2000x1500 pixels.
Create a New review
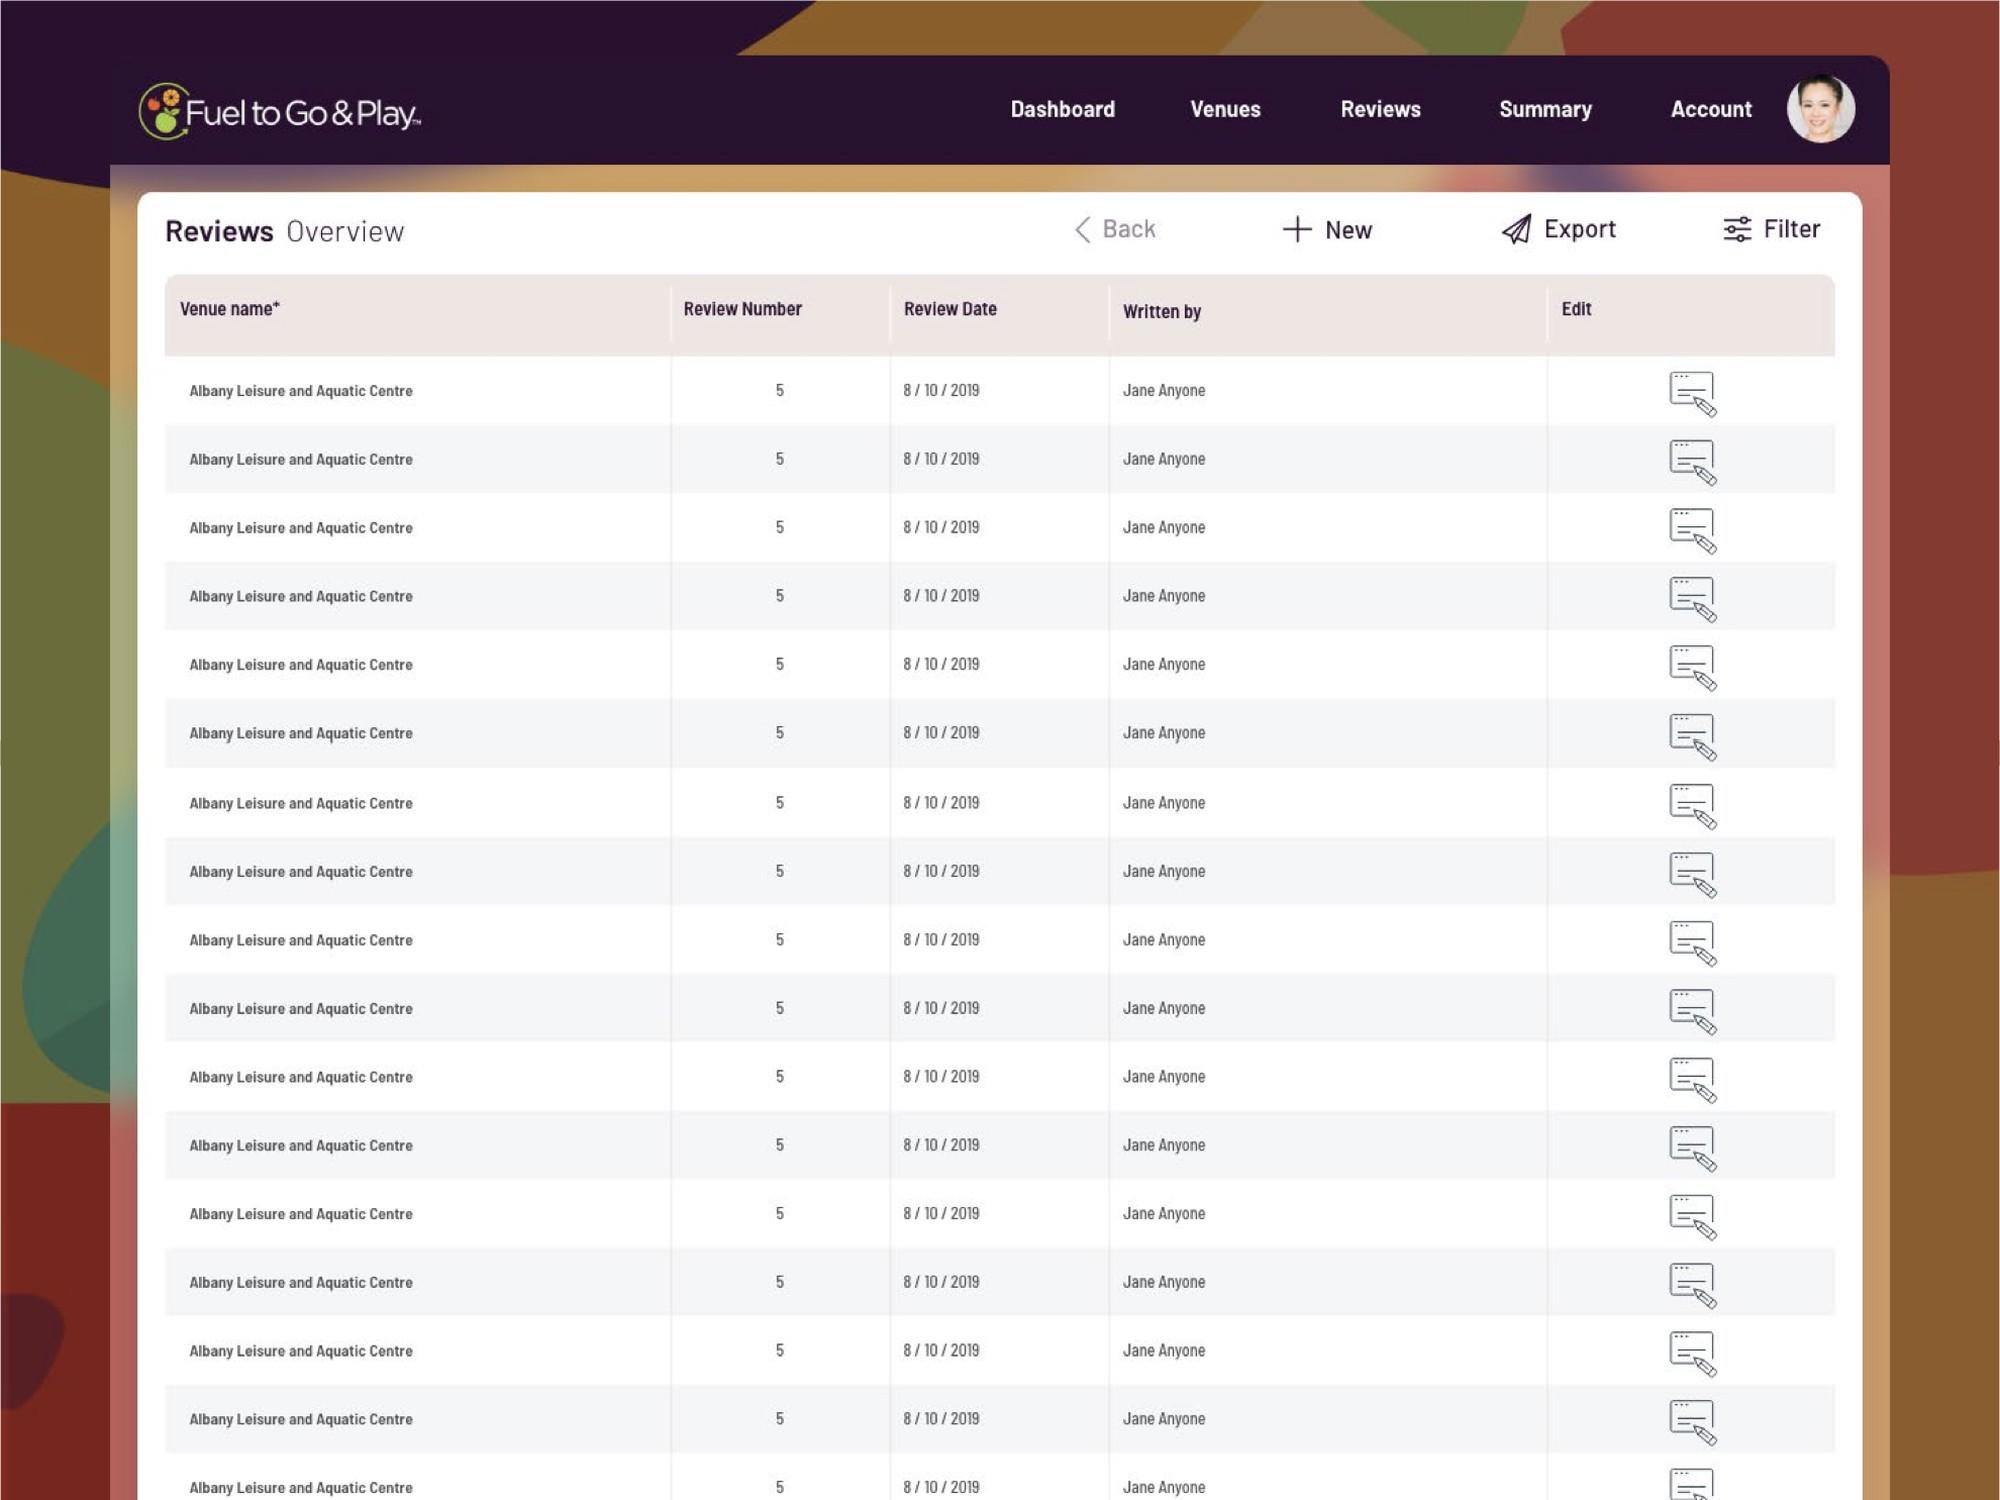click(x=1327, y=230)
